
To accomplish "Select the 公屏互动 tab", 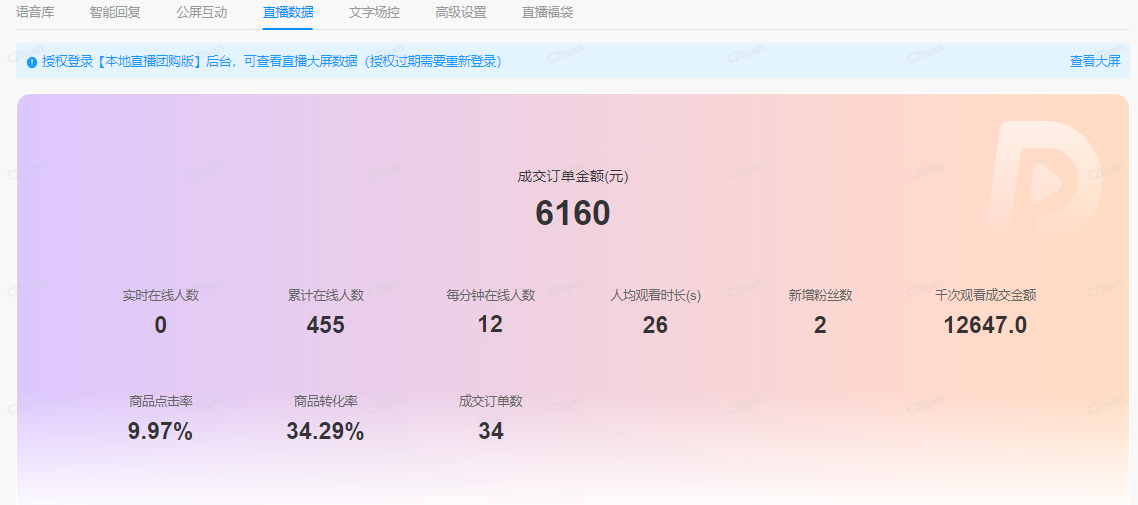I will pos(201,13).
